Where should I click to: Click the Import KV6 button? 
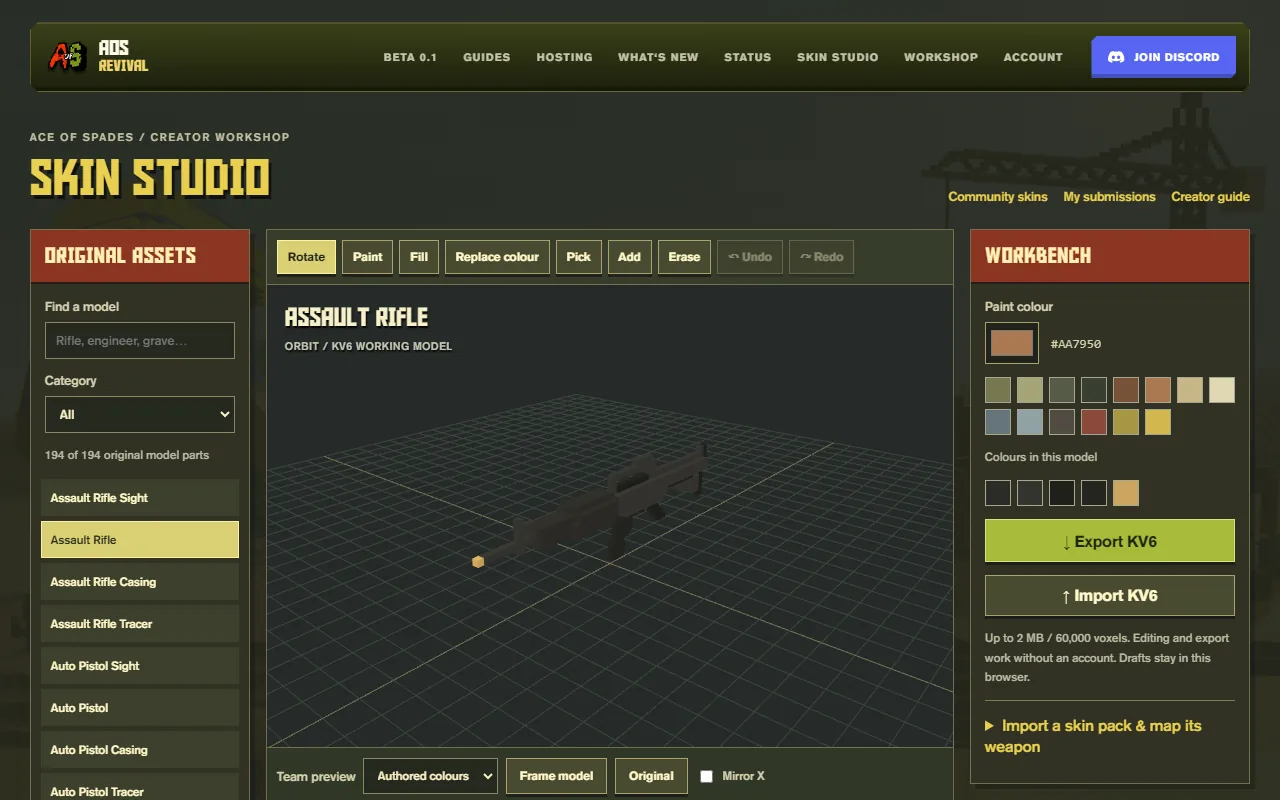[x=1110, y=596]
